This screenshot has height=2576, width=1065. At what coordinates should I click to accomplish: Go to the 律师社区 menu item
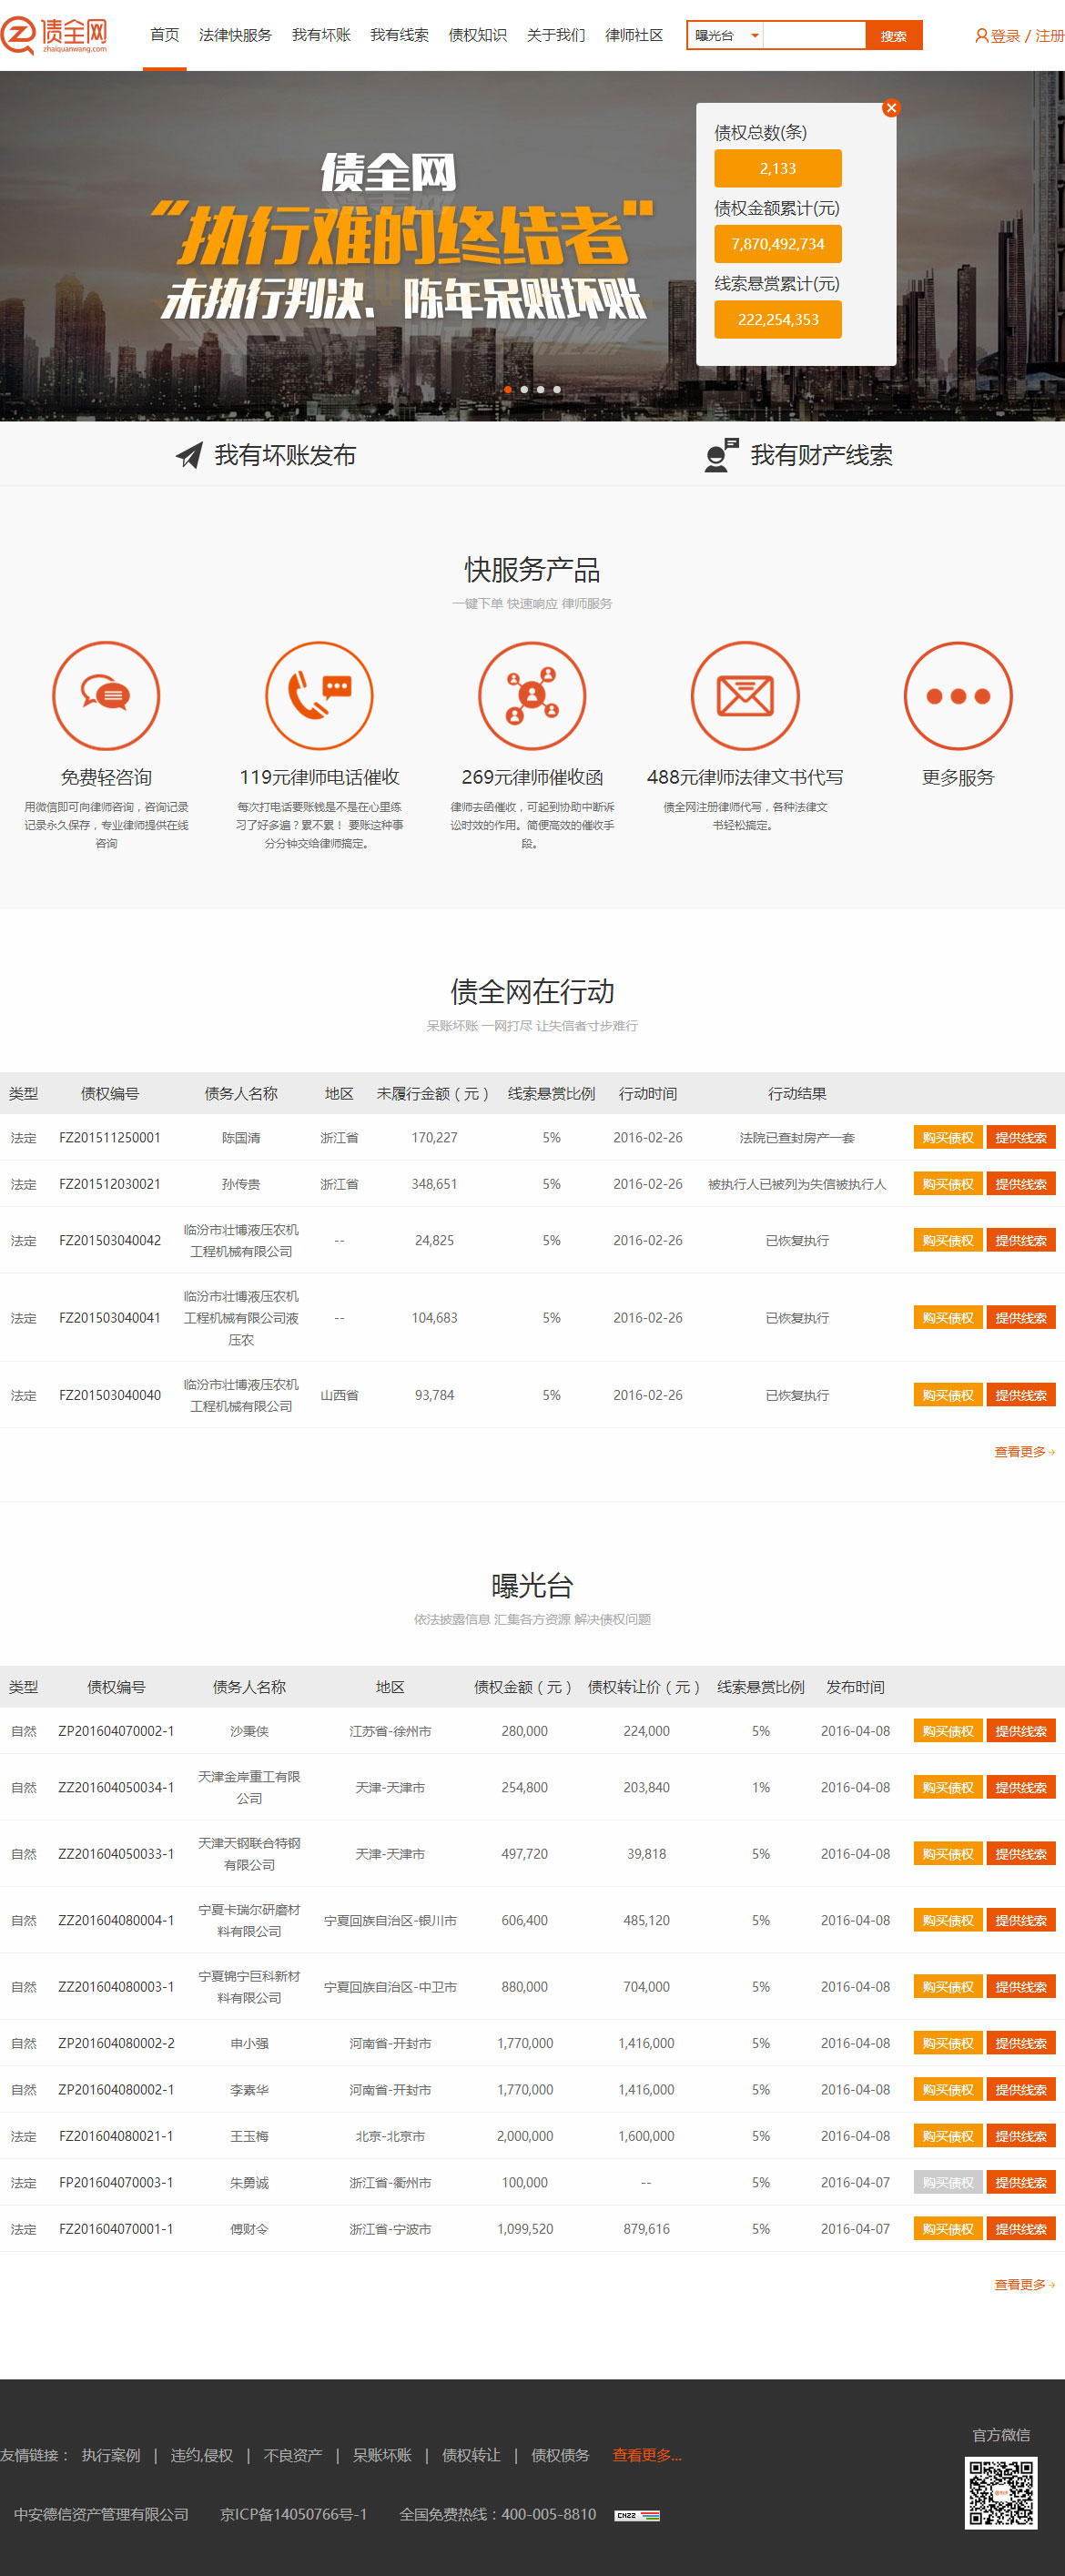pos(634,36)
